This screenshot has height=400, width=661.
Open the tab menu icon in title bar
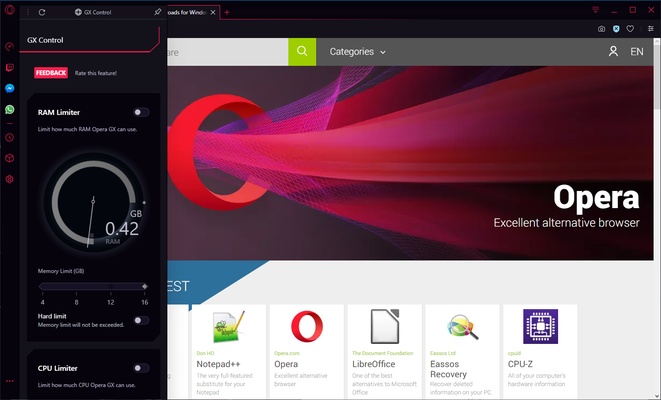point(595,10)
